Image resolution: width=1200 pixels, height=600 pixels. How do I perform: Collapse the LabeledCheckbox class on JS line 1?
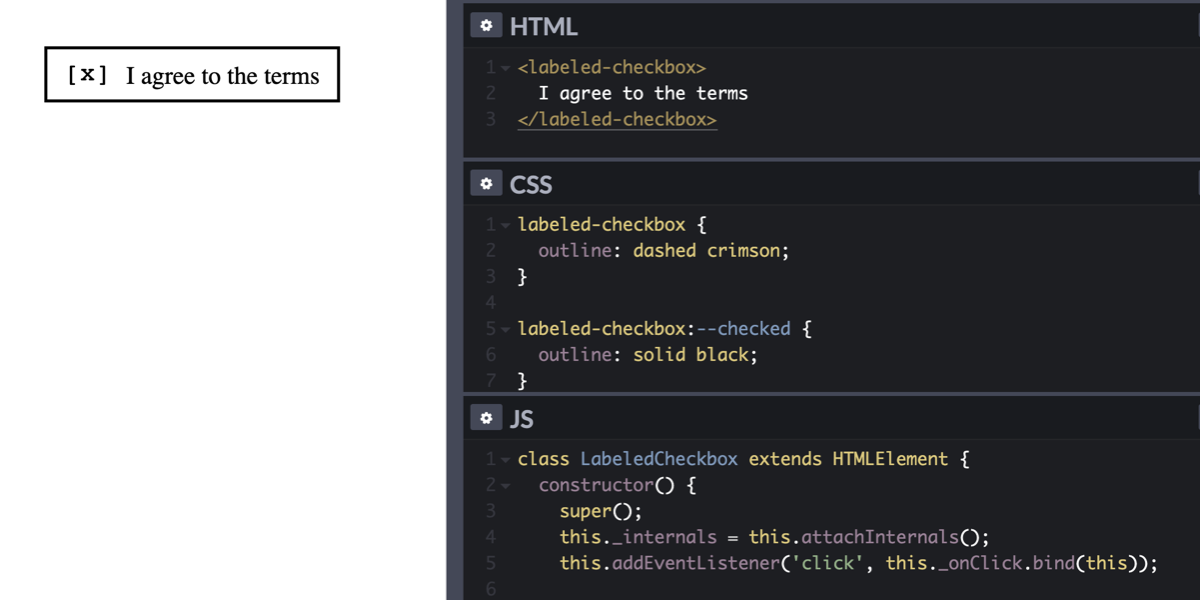506,460
